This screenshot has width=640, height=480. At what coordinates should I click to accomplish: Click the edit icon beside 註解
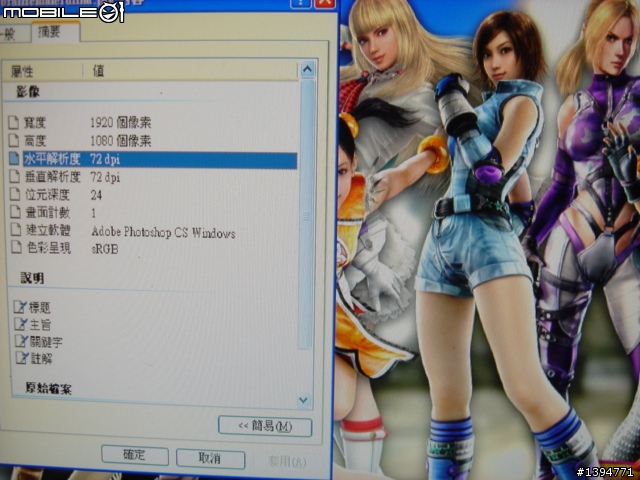(x=22, y=358)
